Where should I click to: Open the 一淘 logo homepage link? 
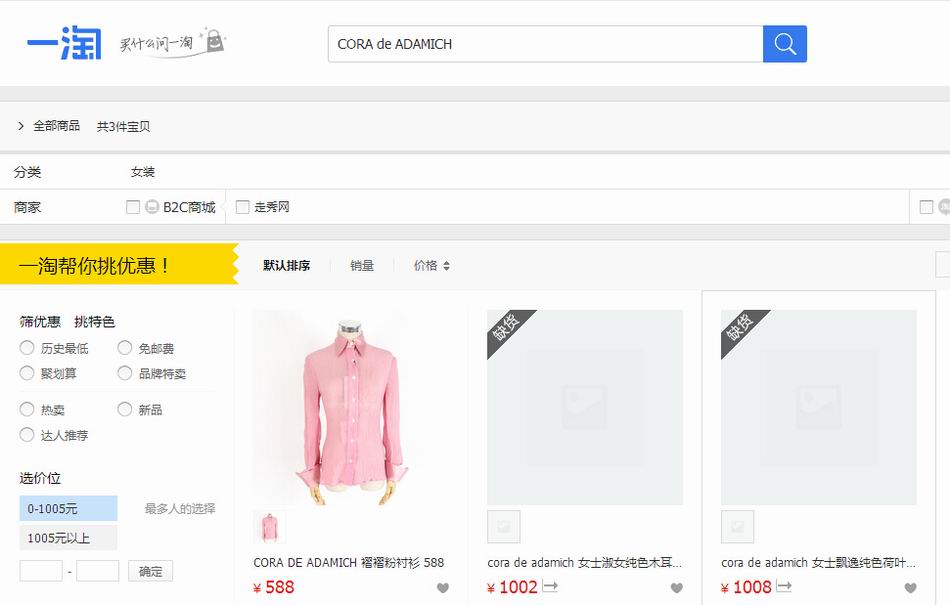[x=64, y=43]
